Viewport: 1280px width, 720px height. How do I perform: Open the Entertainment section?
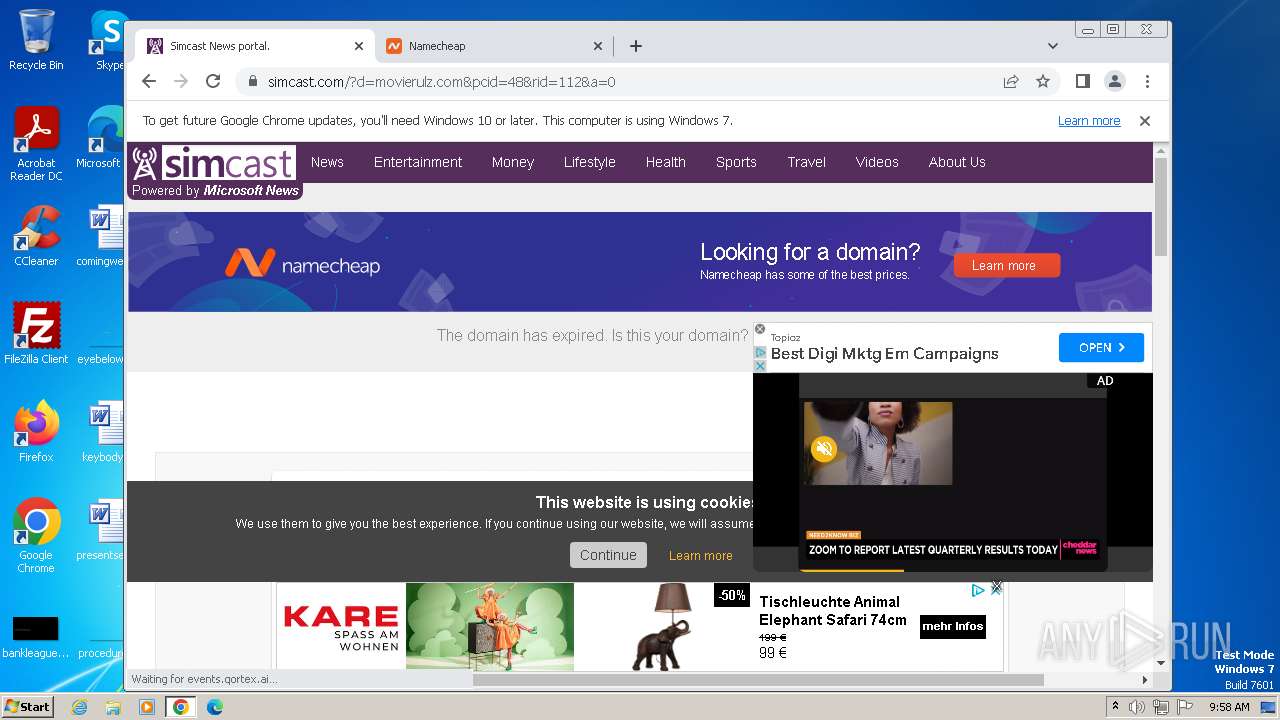pyautogui.click(x=418, y=162)
